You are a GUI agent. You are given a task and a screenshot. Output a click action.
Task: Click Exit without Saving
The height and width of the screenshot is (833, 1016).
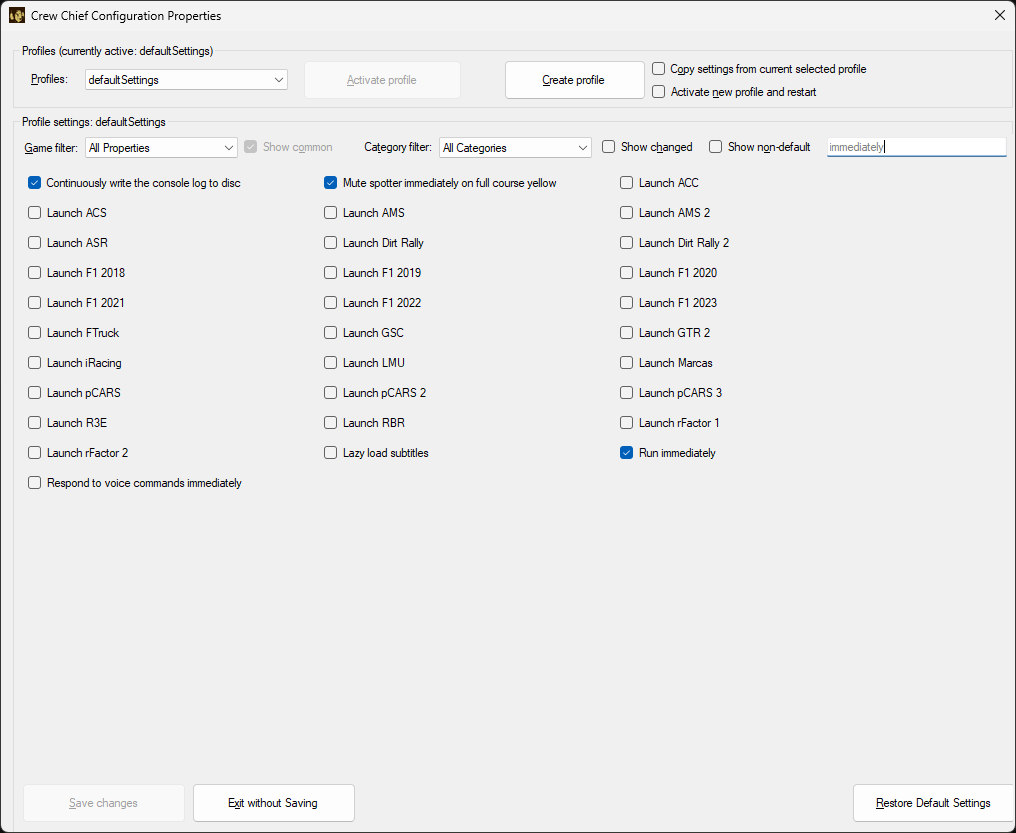[x=273, y=803]
